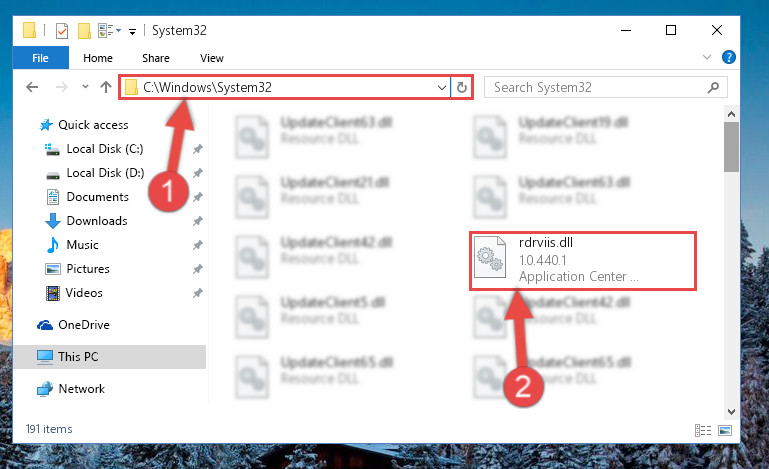
Task: Click the New folder quick access icon
Action: (84, 31)
